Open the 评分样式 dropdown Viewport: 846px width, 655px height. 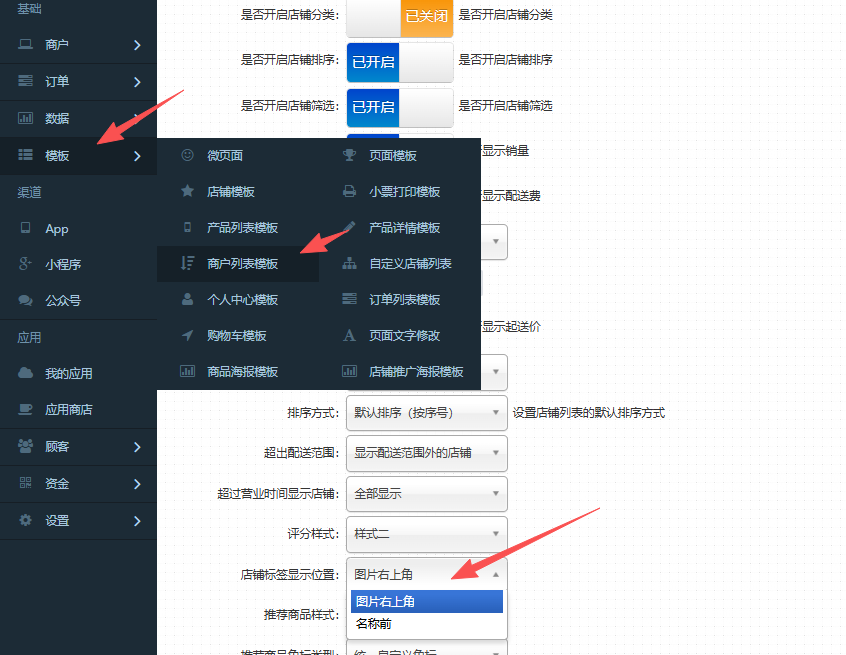[426, 534]
